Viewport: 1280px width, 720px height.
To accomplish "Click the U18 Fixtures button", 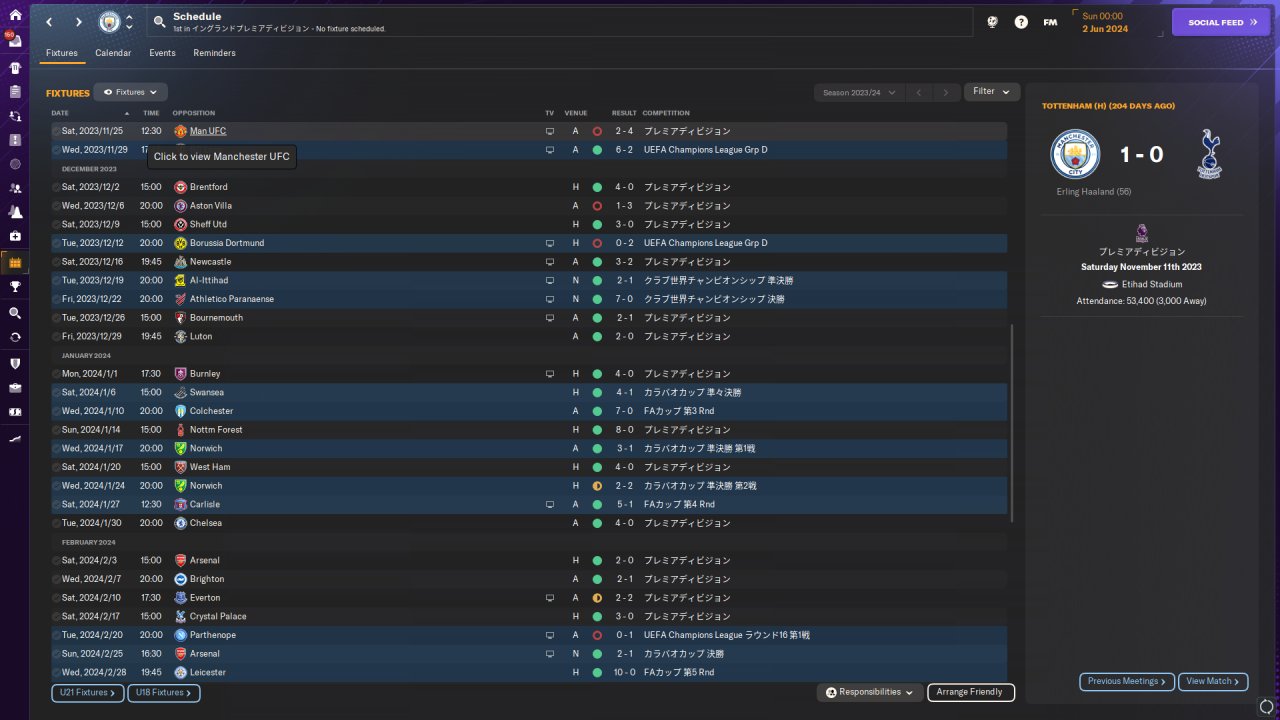I will [164, 692].
